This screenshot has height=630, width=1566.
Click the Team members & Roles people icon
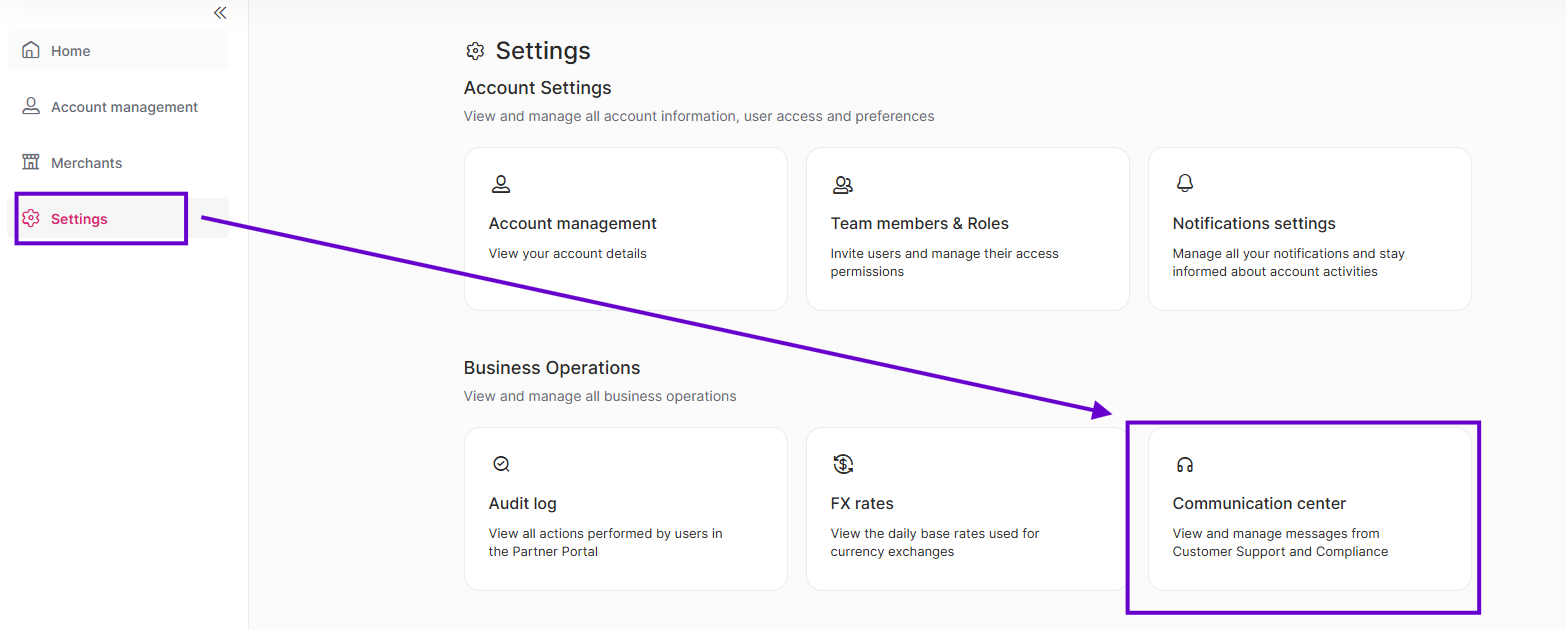[843, 184]
